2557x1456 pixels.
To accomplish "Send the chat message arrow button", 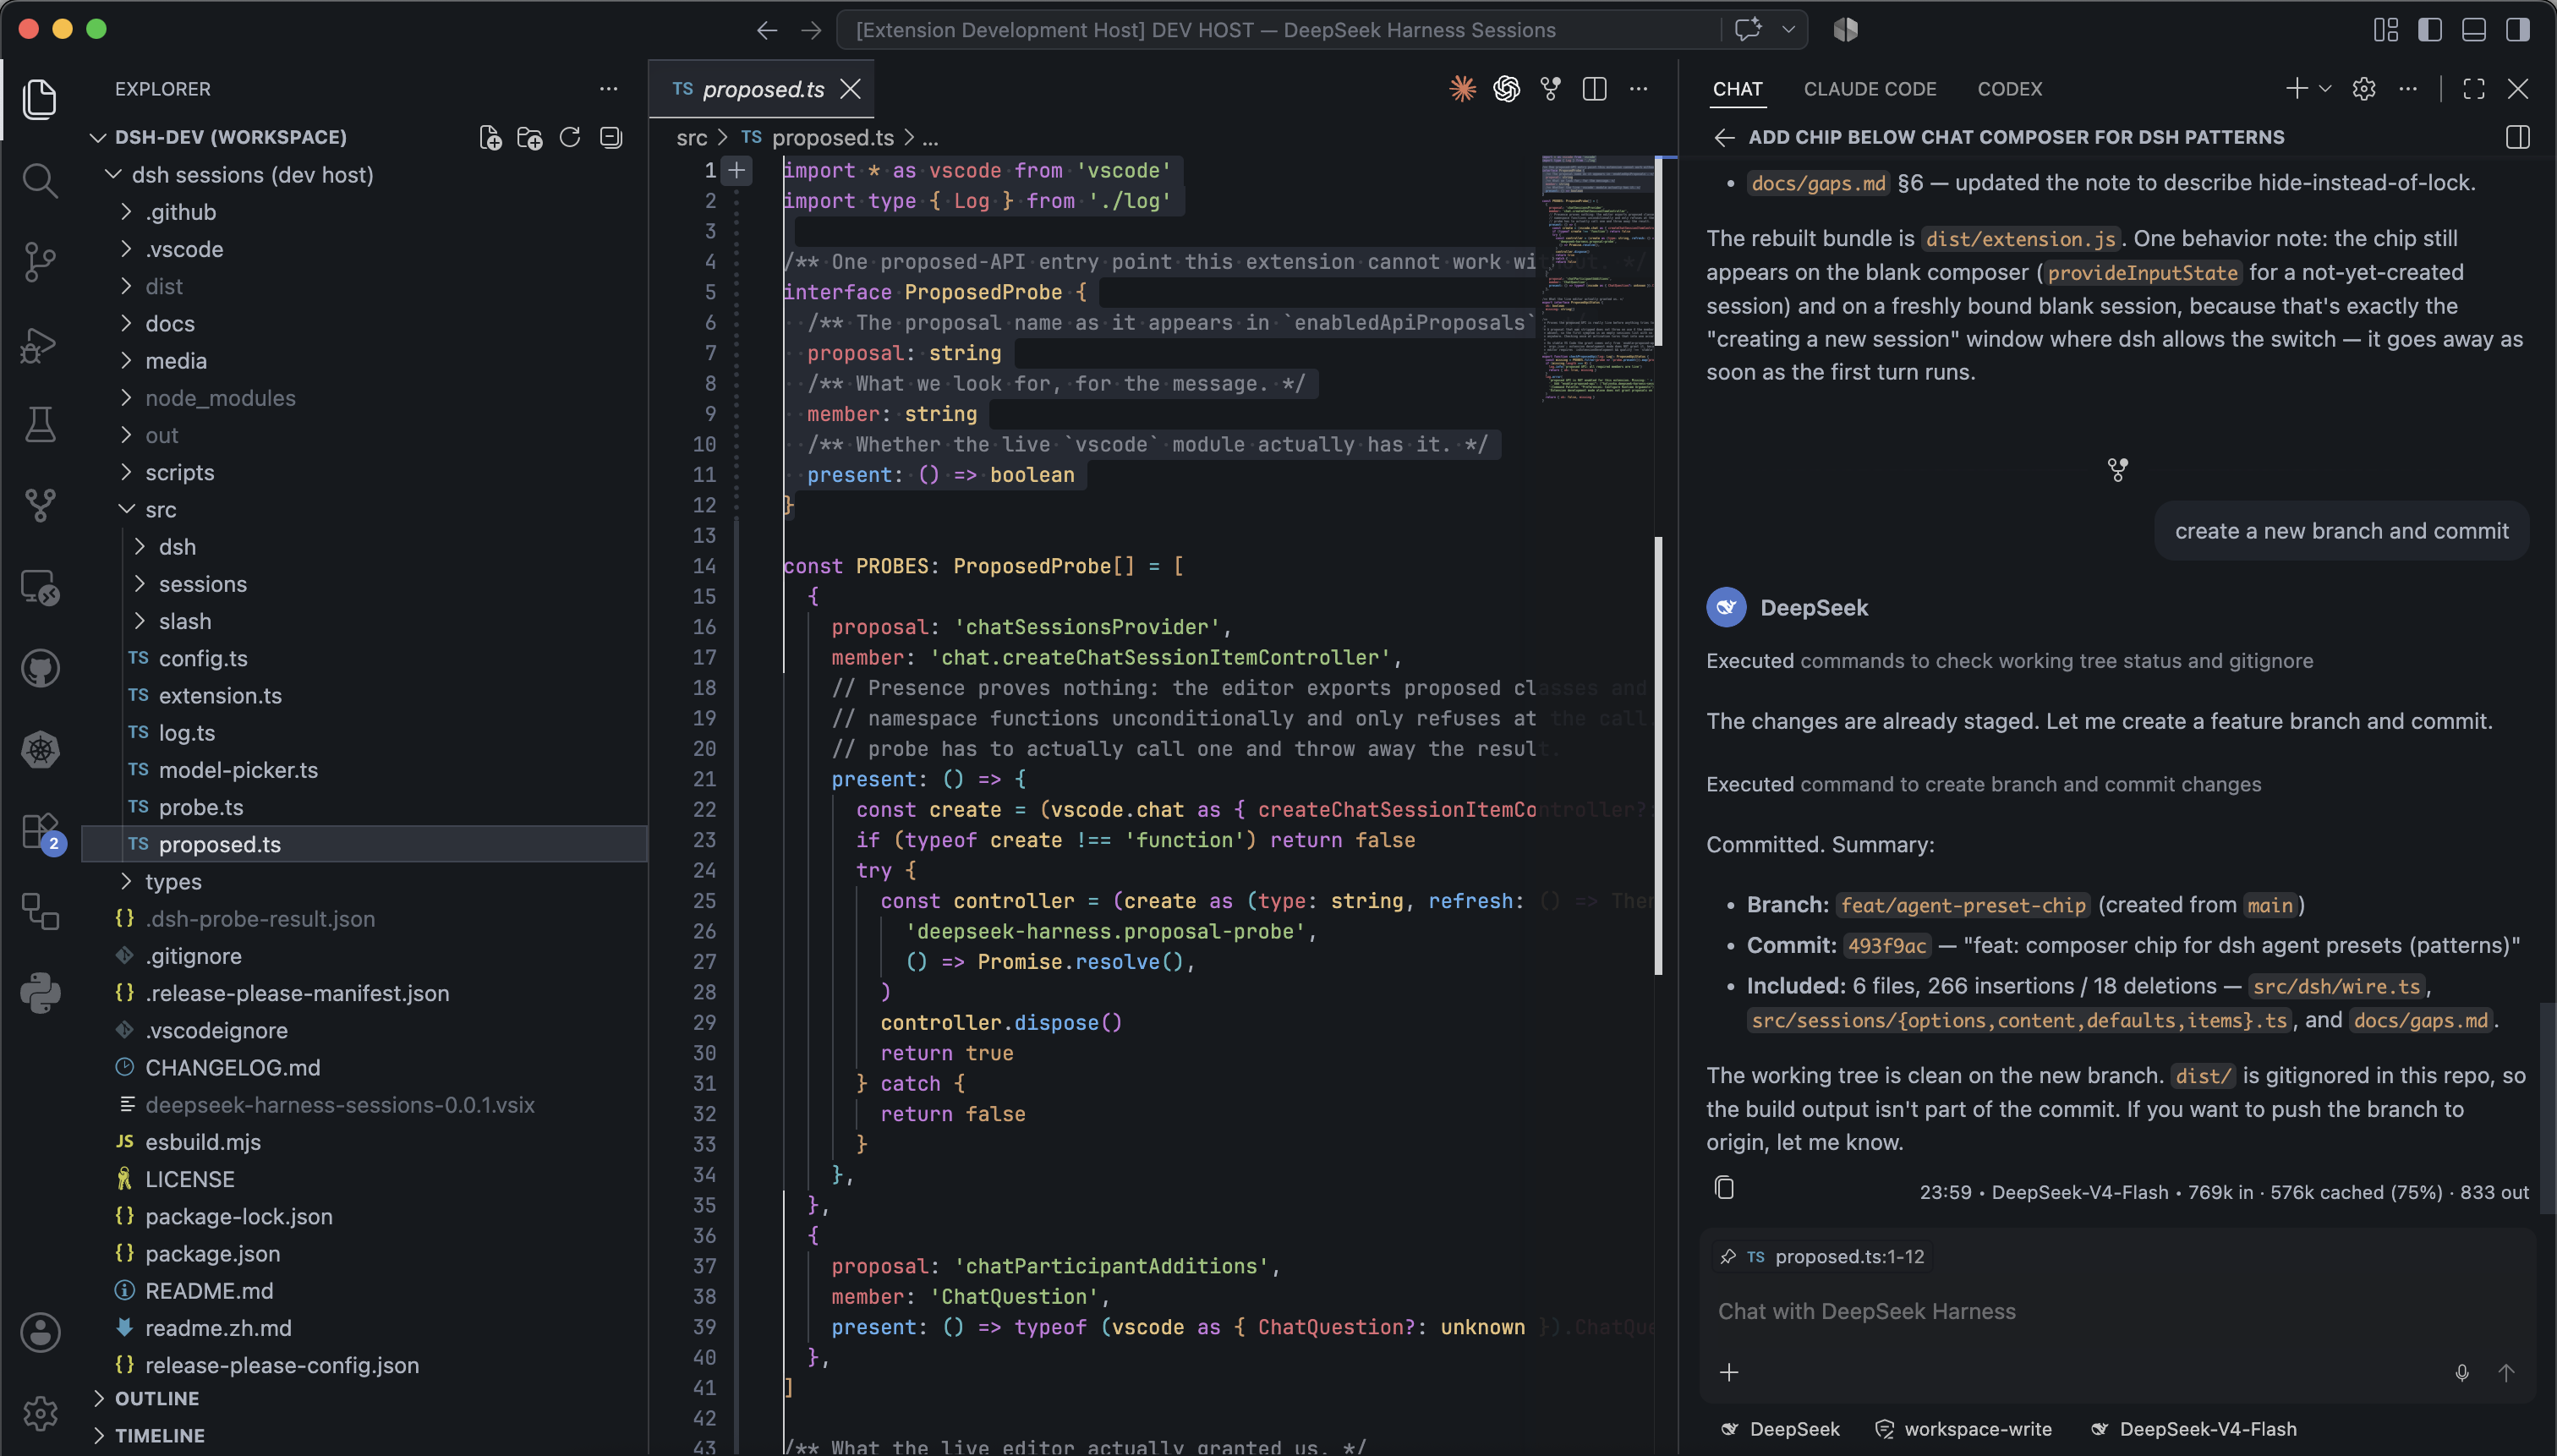I will pos(2506,1372).
